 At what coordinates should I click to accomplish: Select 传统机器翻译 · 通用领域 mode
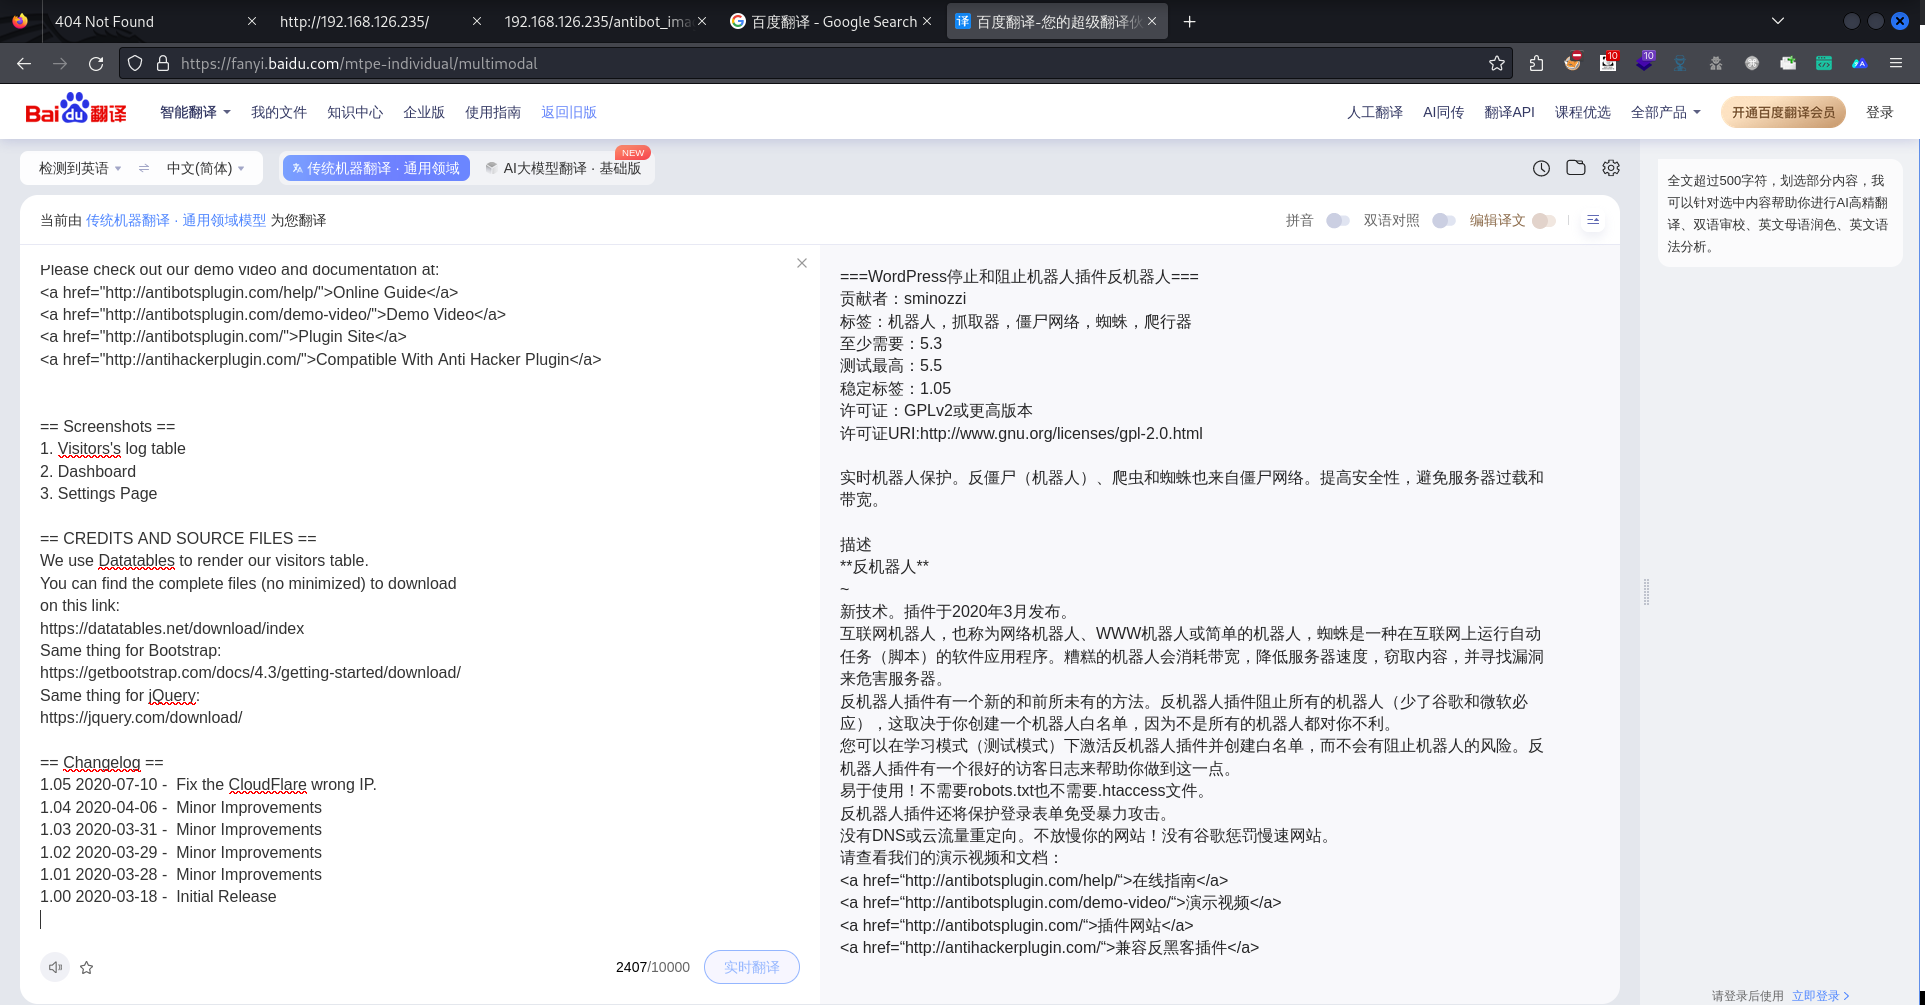point(376,168)
